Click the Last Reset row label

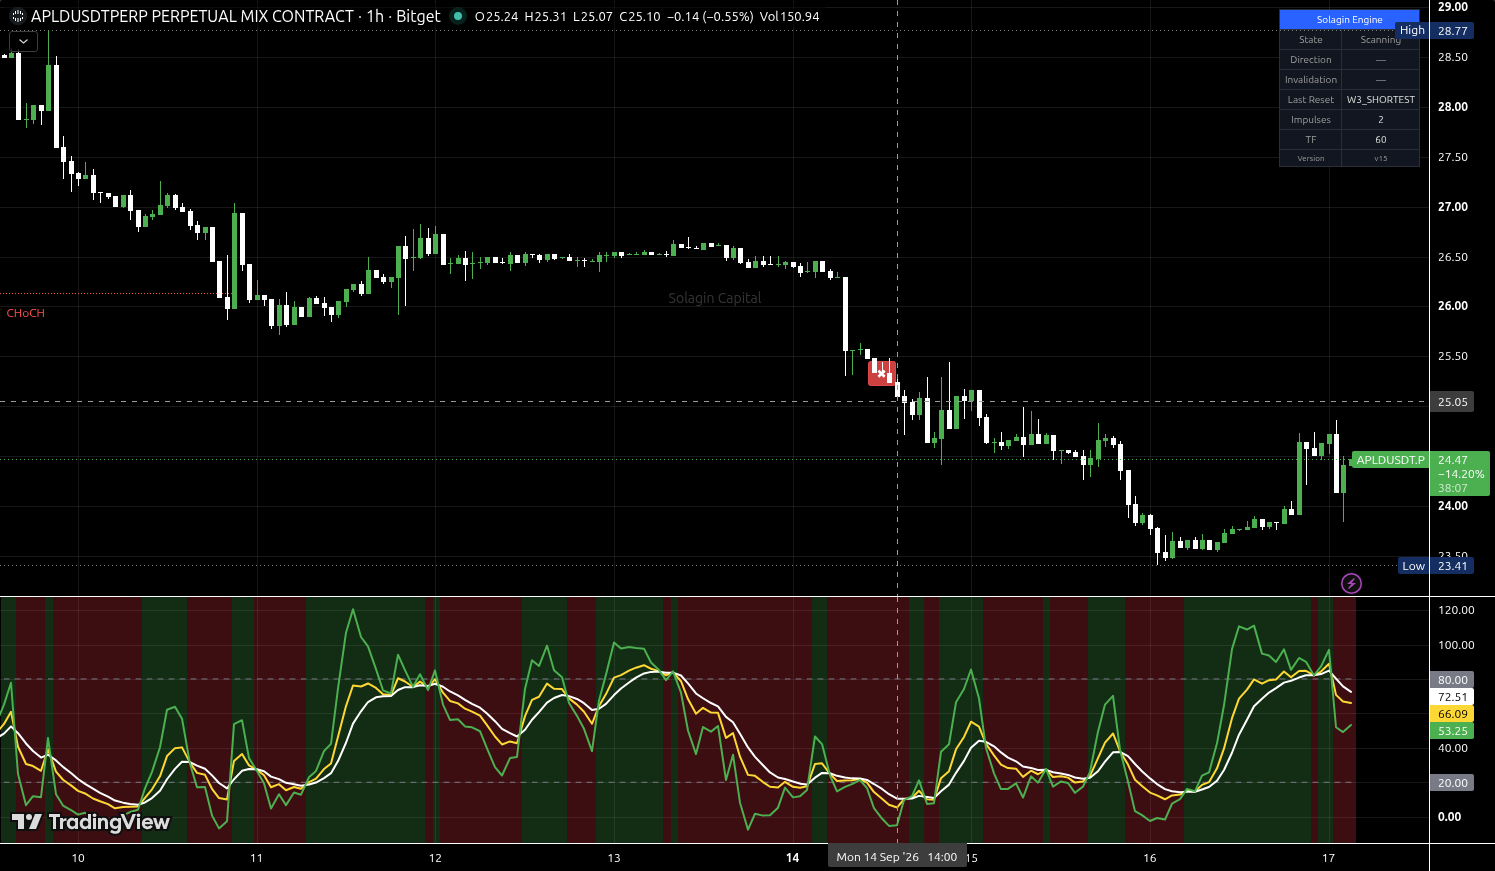(x=1310, y=100)
